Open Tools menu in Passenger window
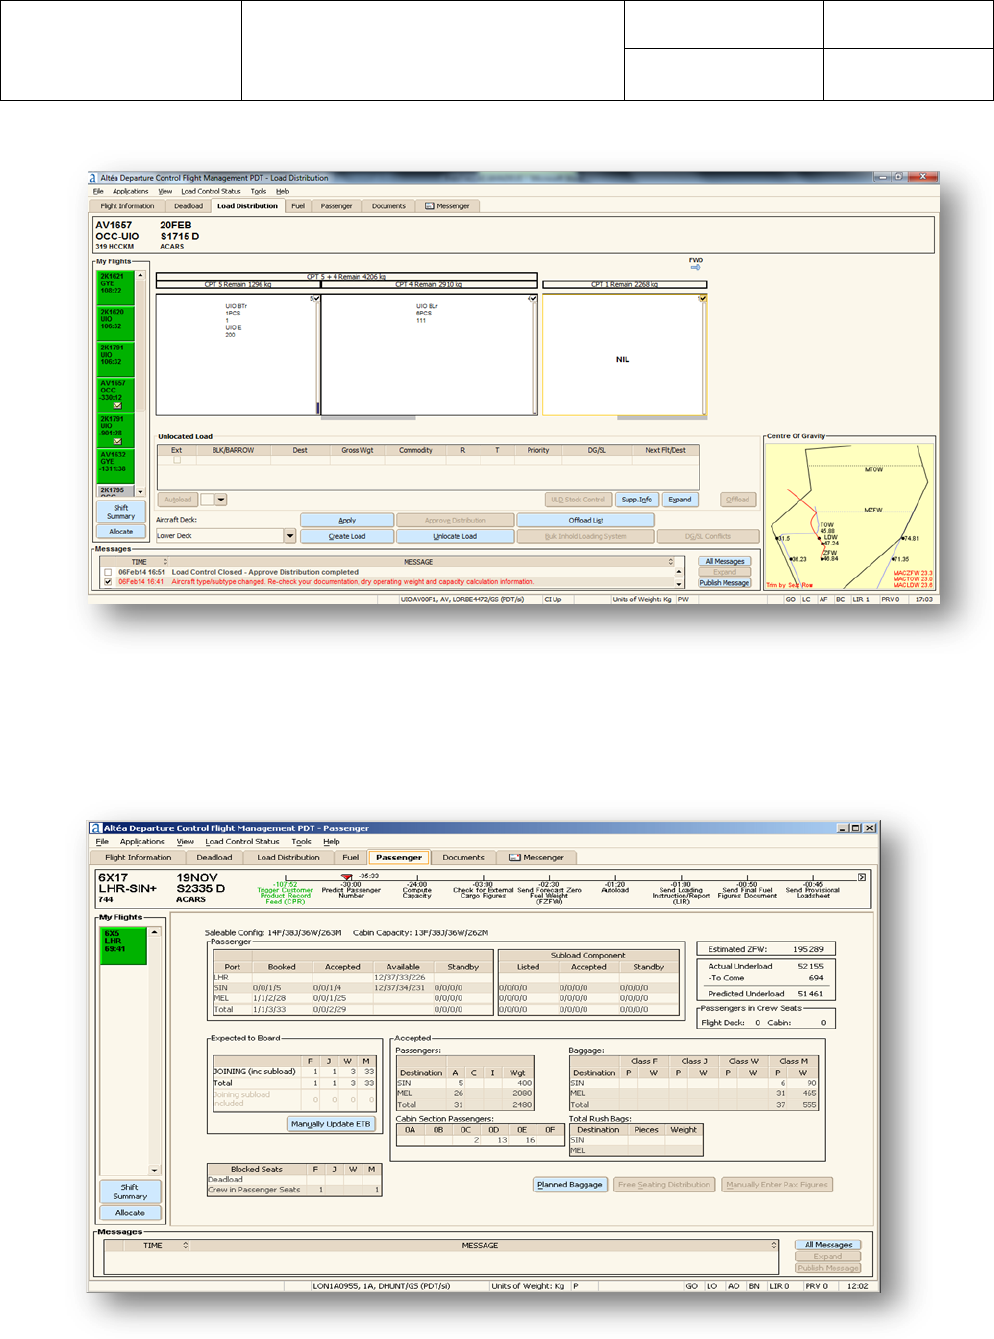994x1339 pixels. click(301, 842)
